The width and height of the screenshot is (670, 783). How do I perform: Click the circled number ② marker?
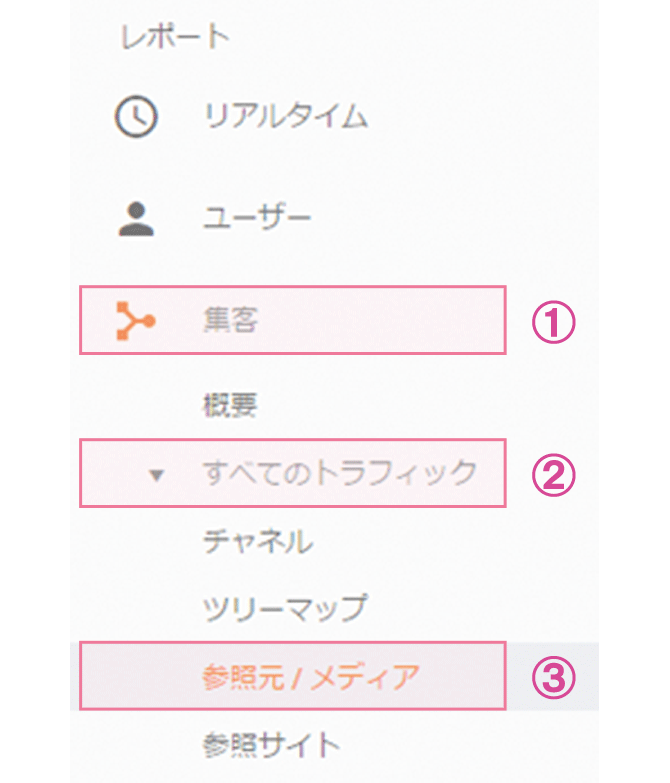pyautogui.click(x=553, y=475)
